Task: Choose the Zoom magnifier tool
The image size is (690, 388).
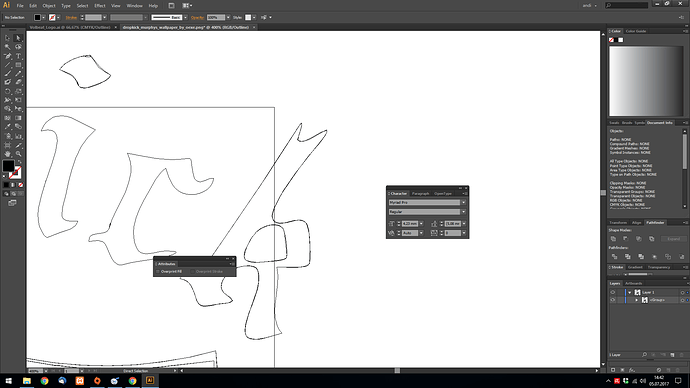Action: pyautogui.click(x=18, y=154)
